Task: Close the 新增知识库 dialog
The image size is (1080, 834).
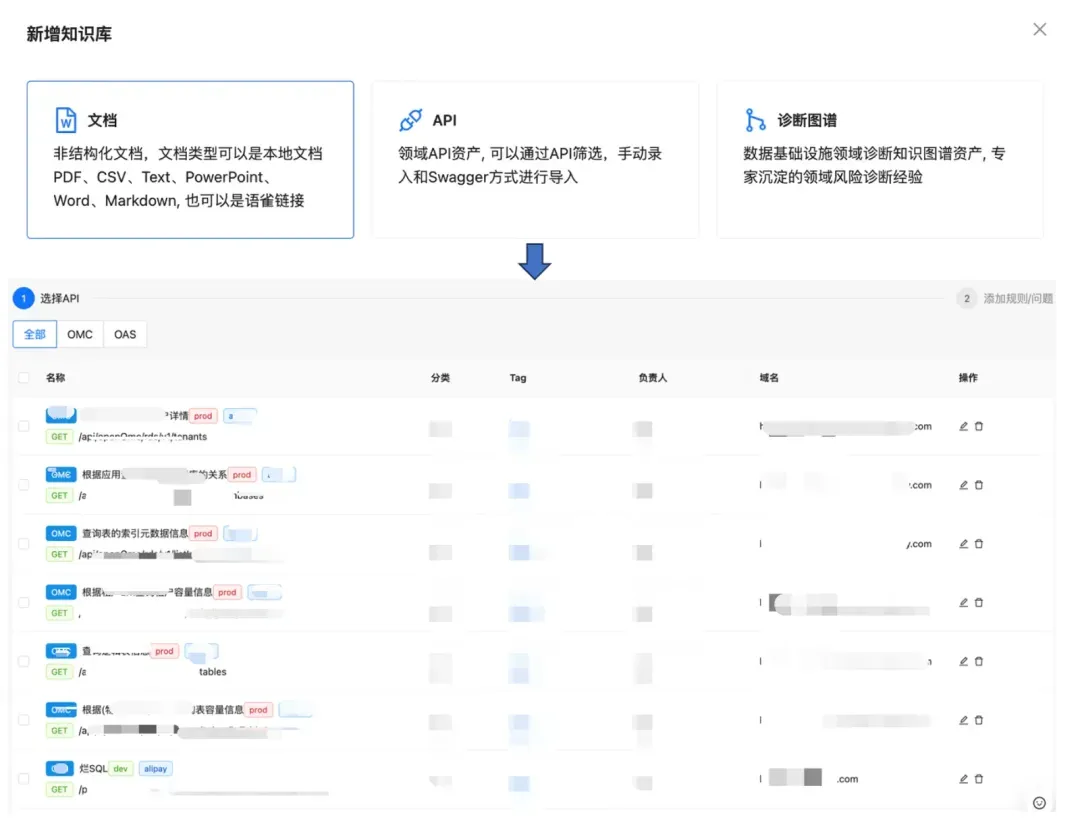Action: 1039,30
